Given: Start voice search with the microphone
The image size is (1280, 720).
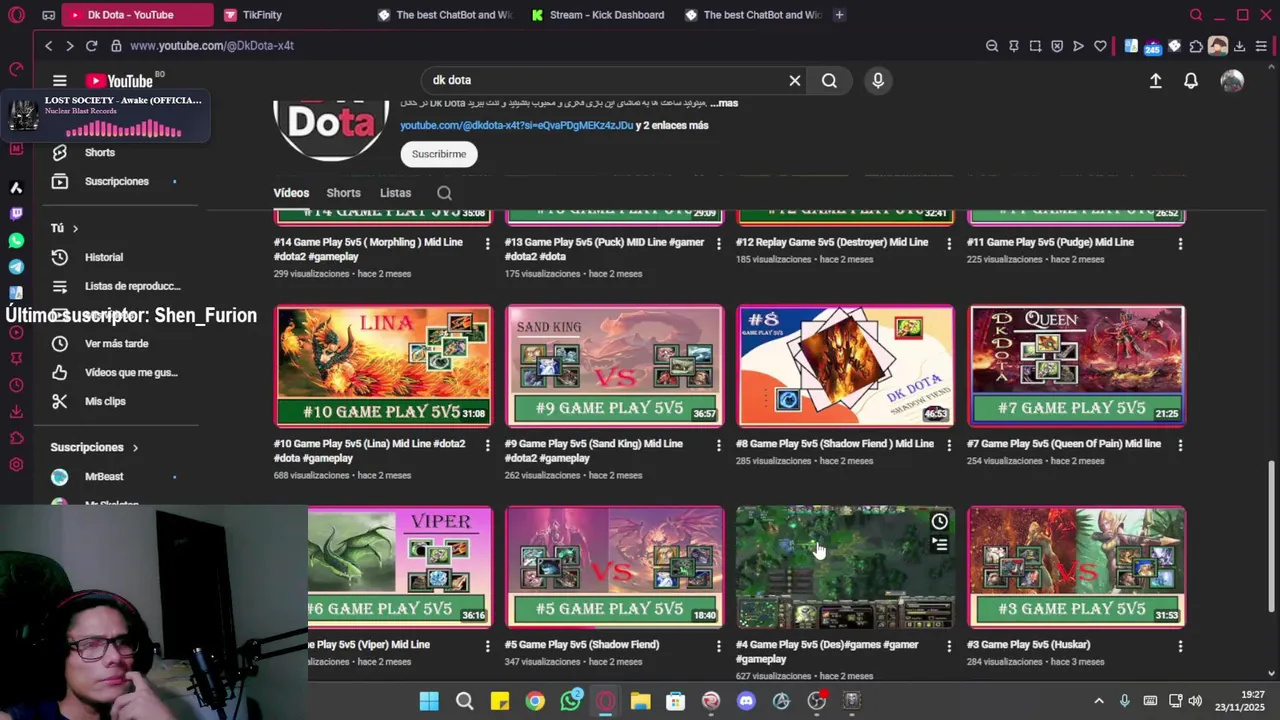Looking at the screenshot, I should (878, 80).
